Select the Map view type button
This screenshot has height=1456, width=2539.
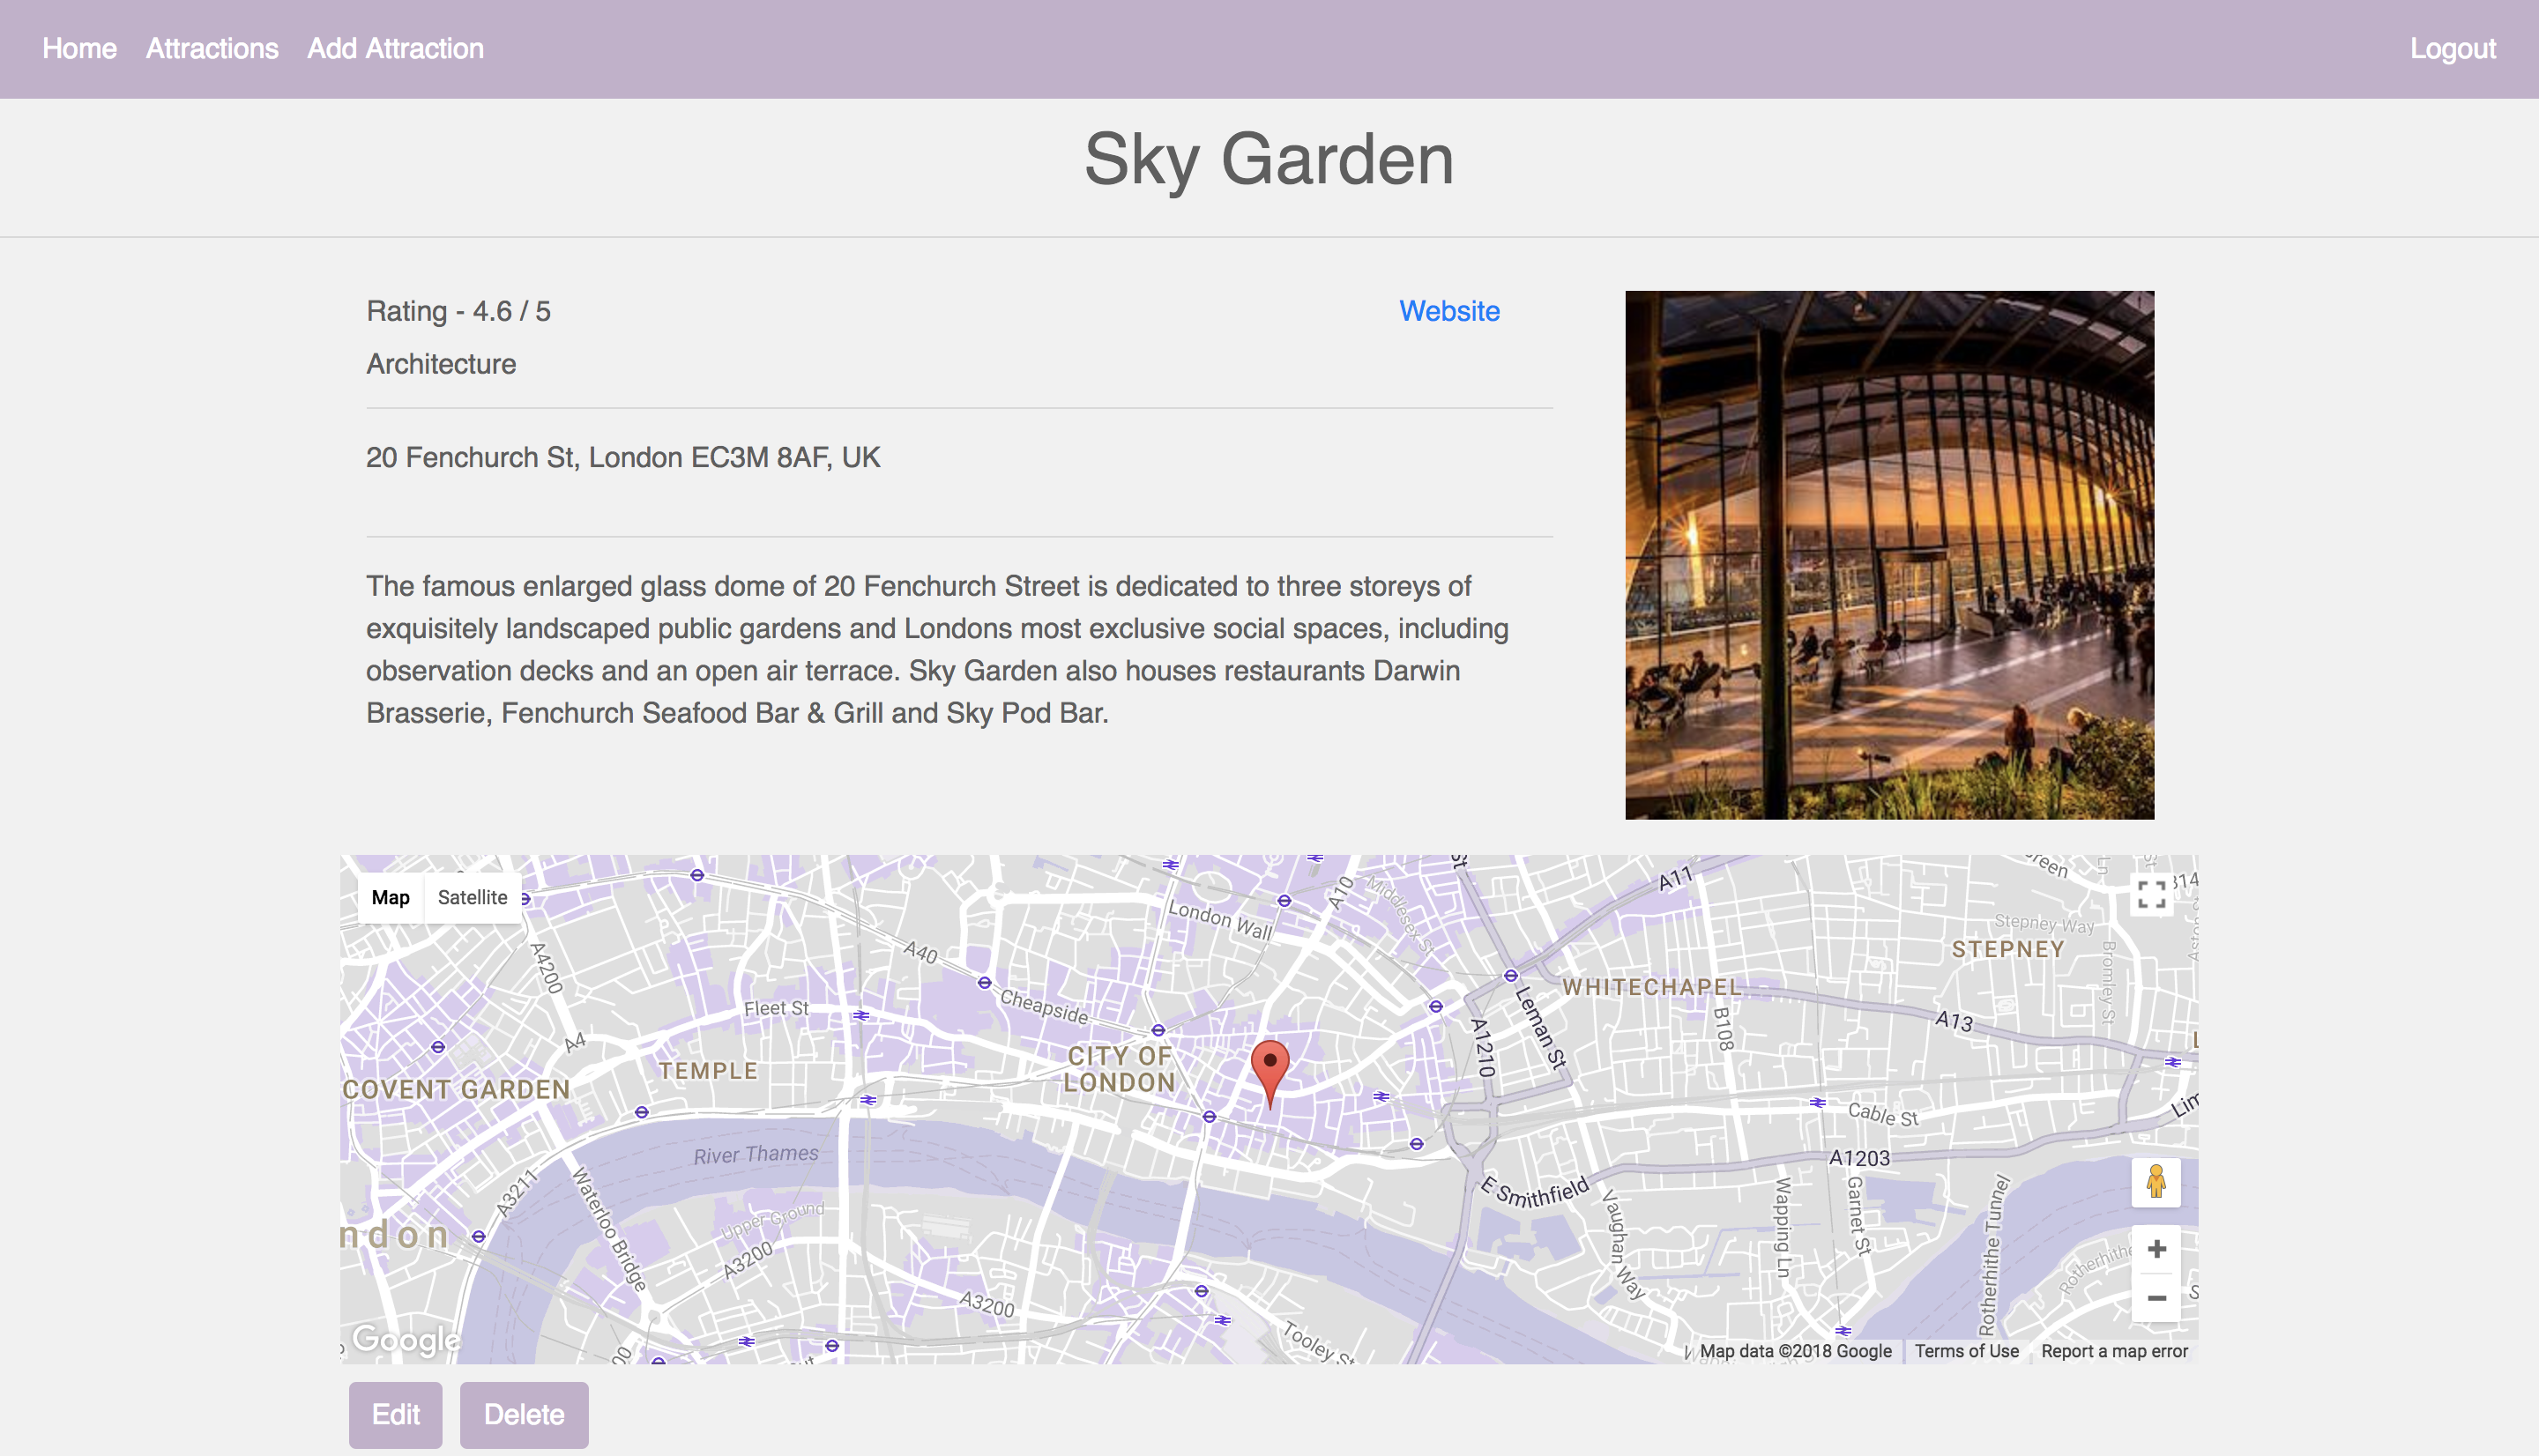tap(390, 897)
